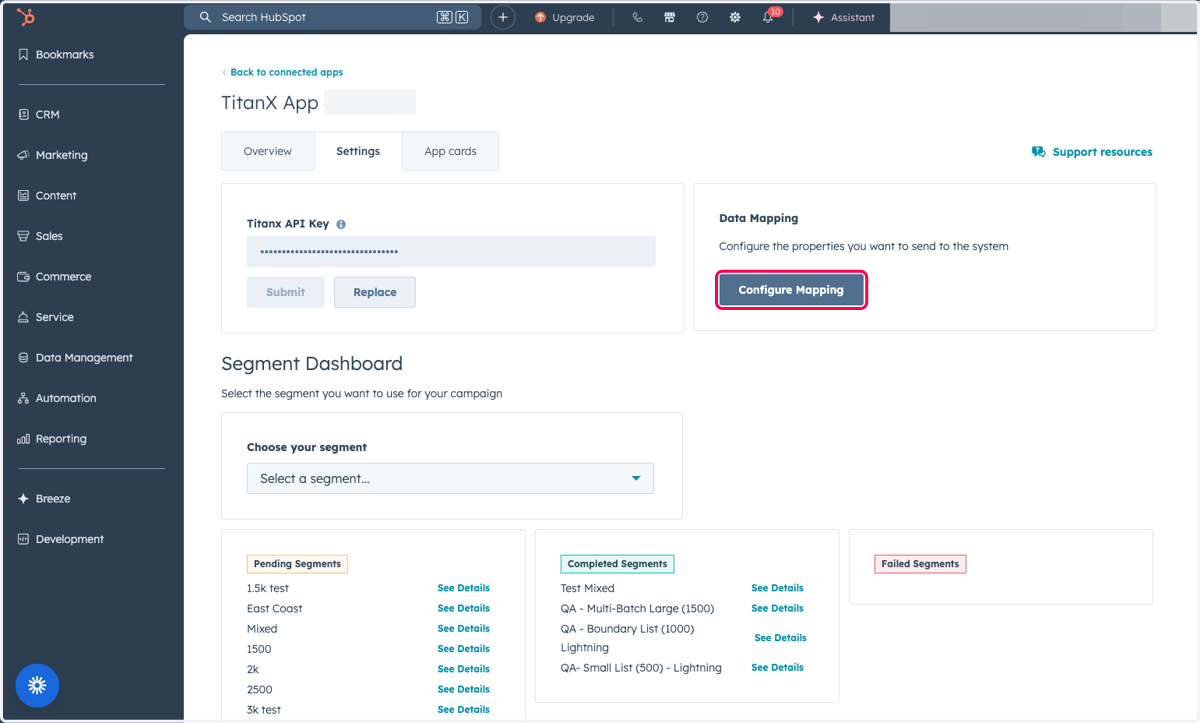Screen dimensions: 1200x723
Task: Switch to the Overview tab
Action: [x=268, y=151]
